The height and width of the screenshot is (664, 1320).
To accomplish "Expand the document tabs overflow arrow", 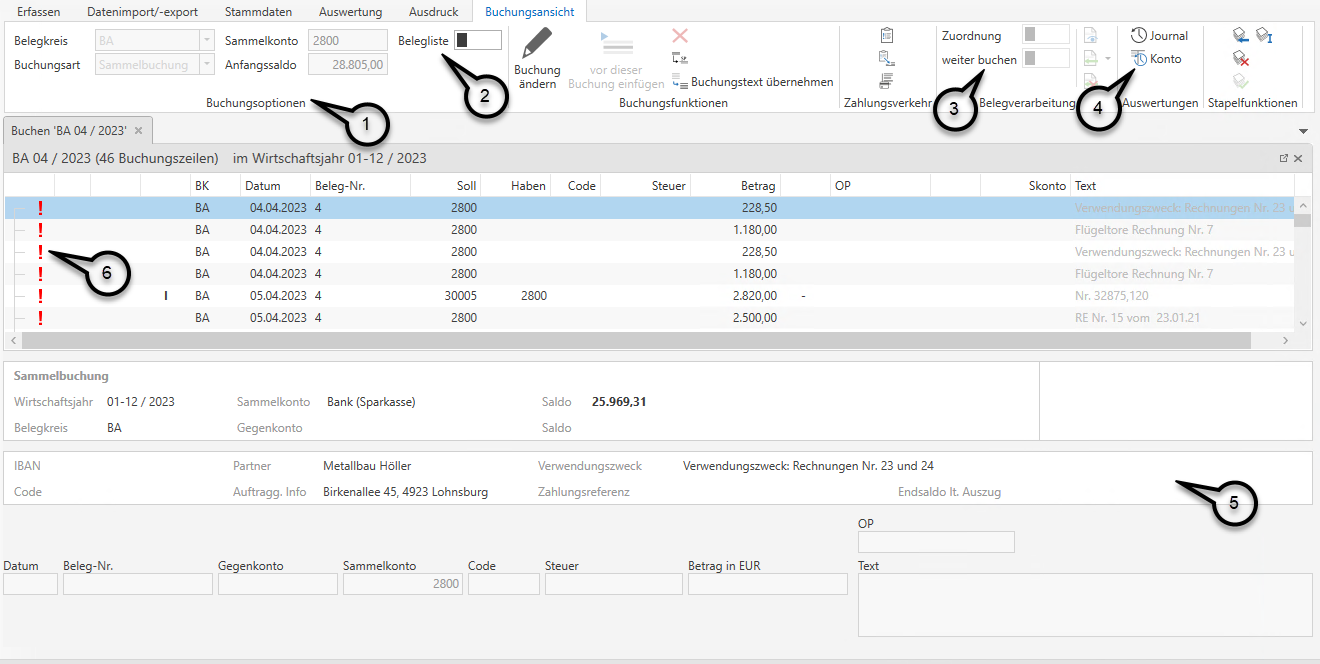I will (1303, 131).
